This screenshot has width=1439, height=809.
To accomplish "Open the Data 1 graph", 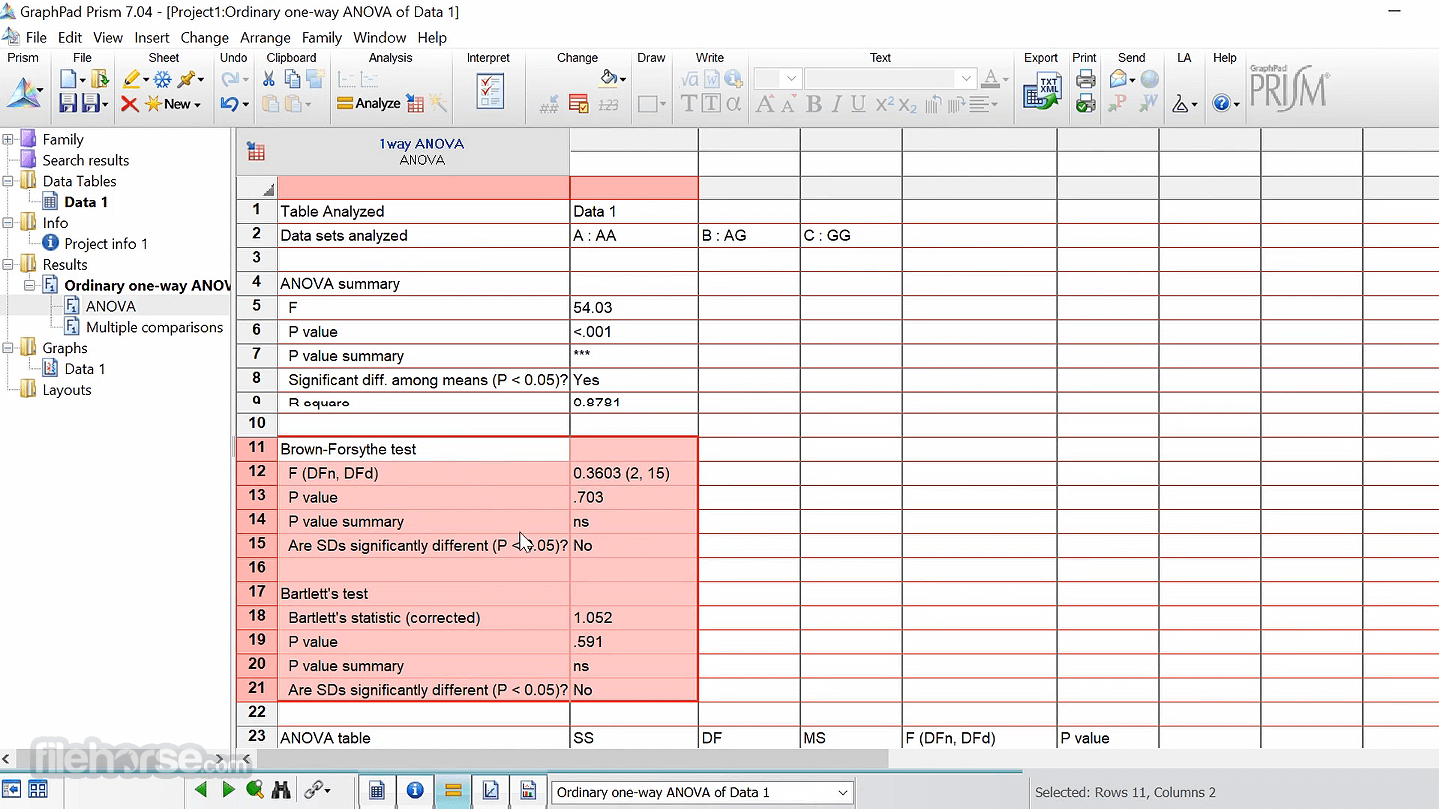I will pos(85,369).
